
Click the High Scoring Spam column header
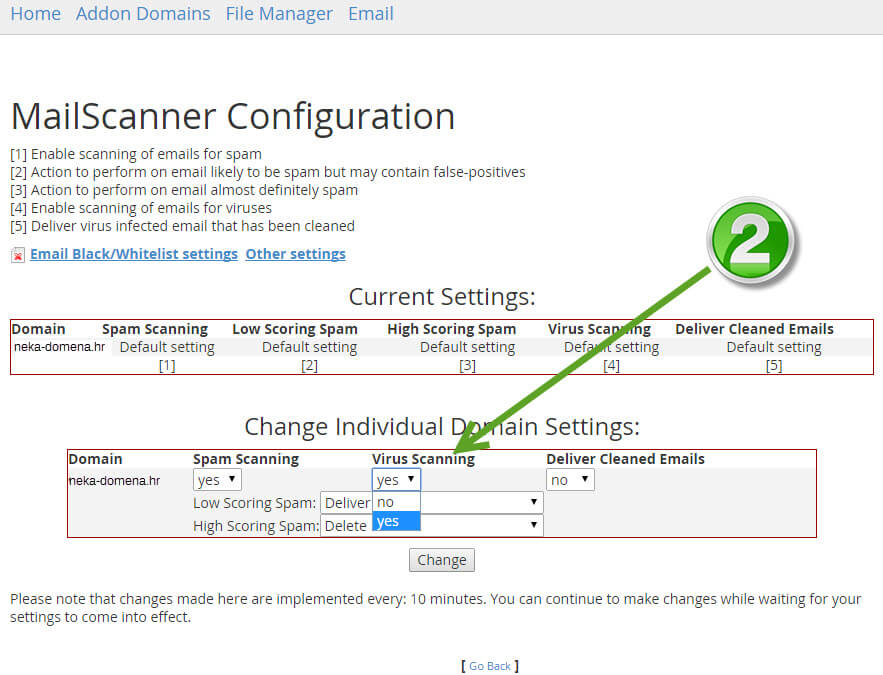[452, 329]
